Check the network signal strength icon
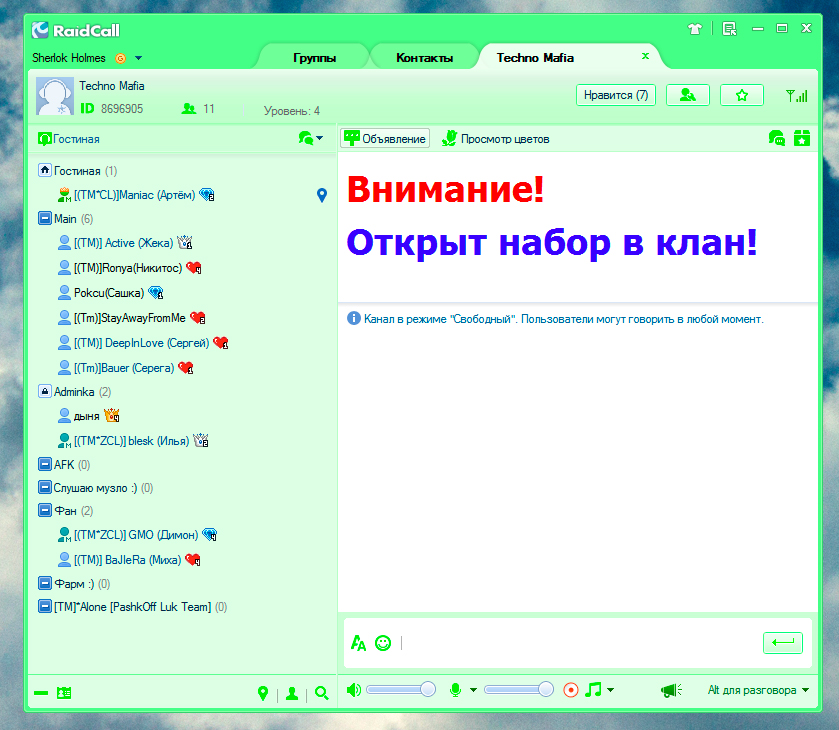Screen dimensions: 839x730 [x=797, y=96]
